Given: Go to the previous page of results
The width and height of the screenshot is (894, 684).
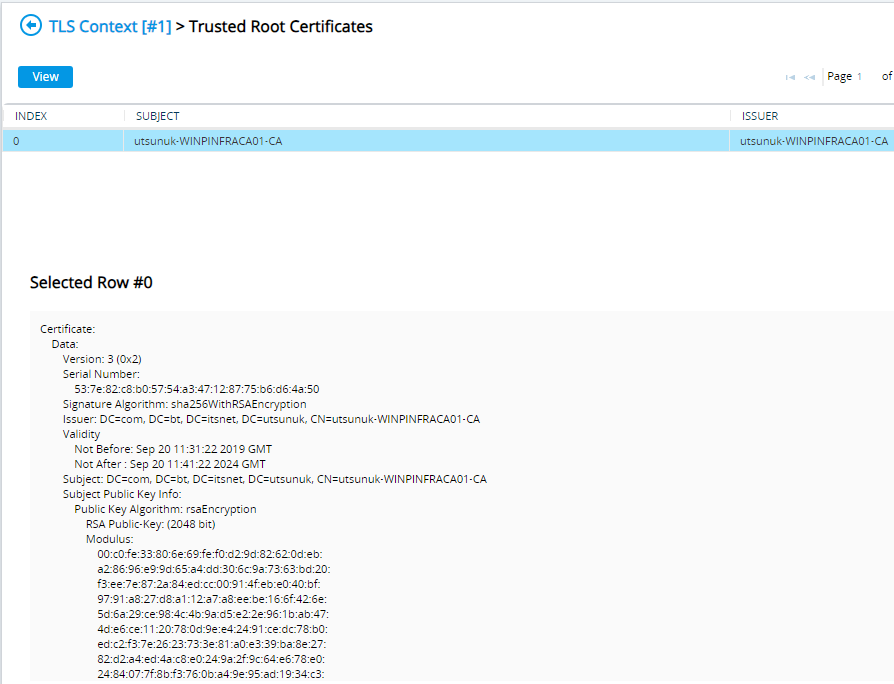Looking at the screenshot, I should (810, 77).
